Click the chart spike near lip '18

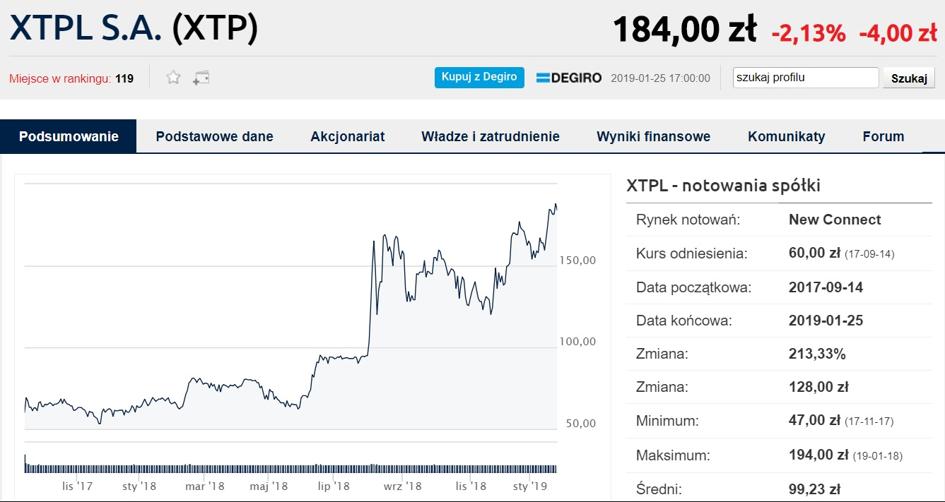(374, 242)
